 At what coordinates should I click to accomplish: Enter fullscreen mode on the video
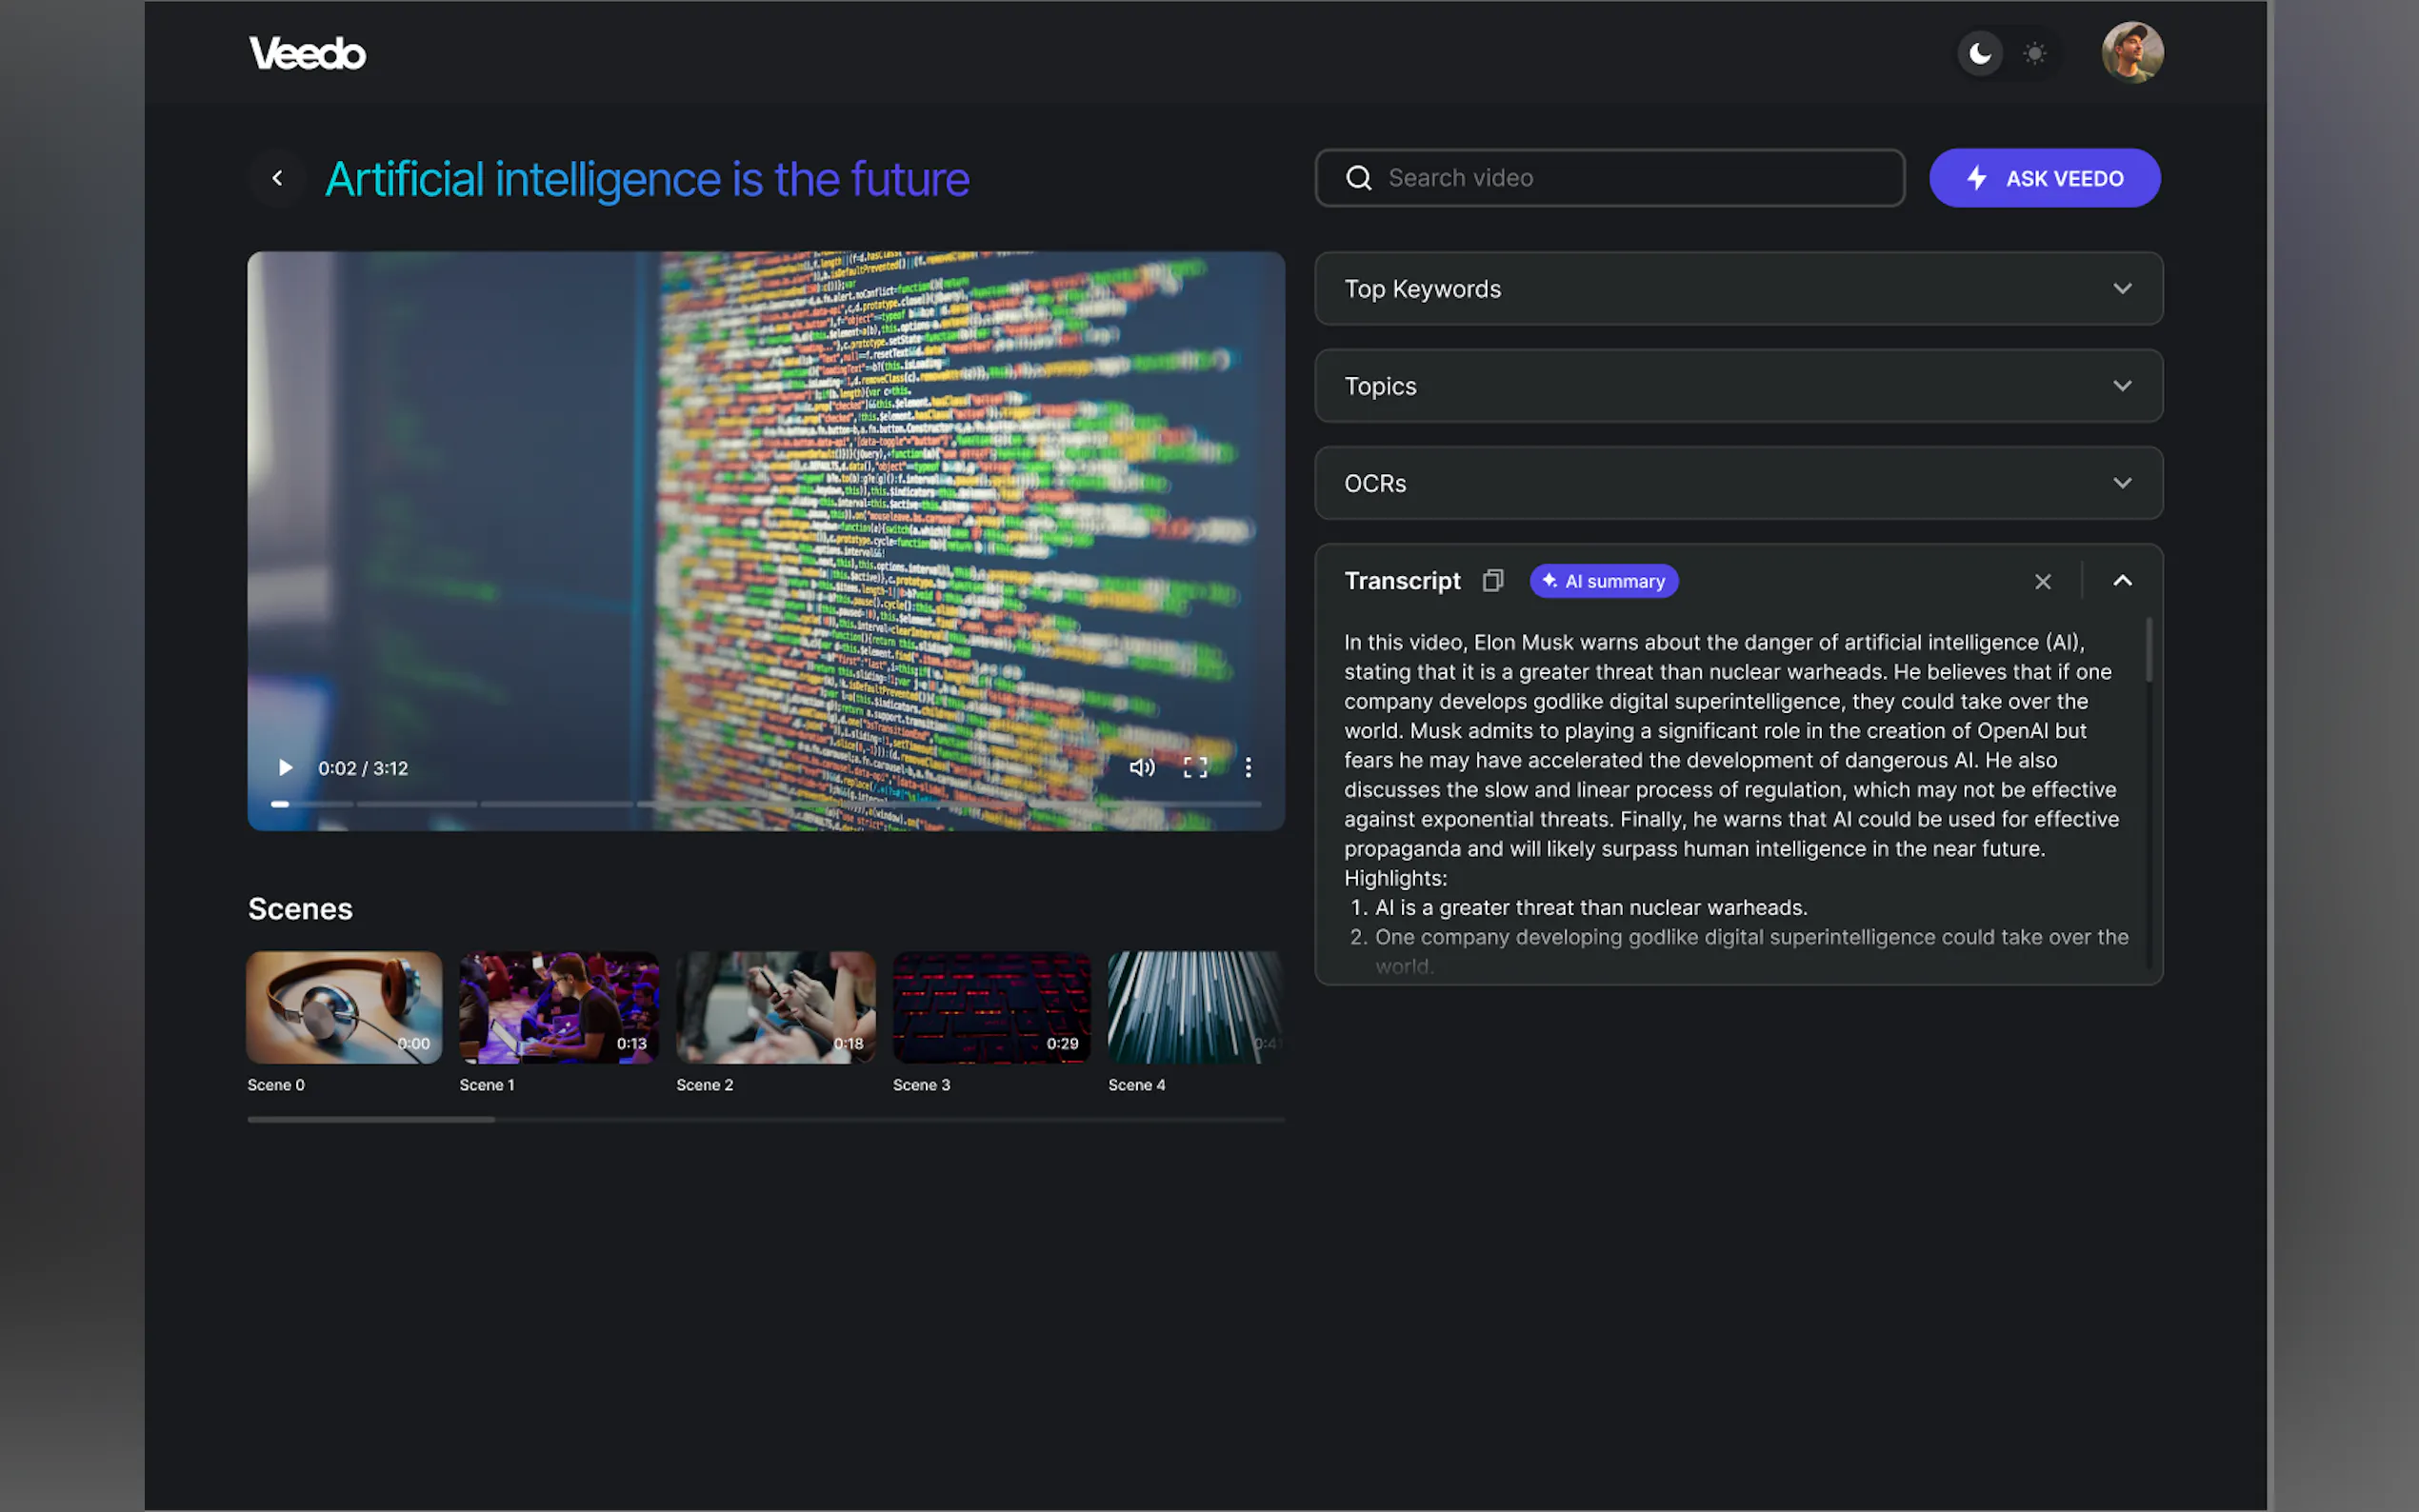1195,767
